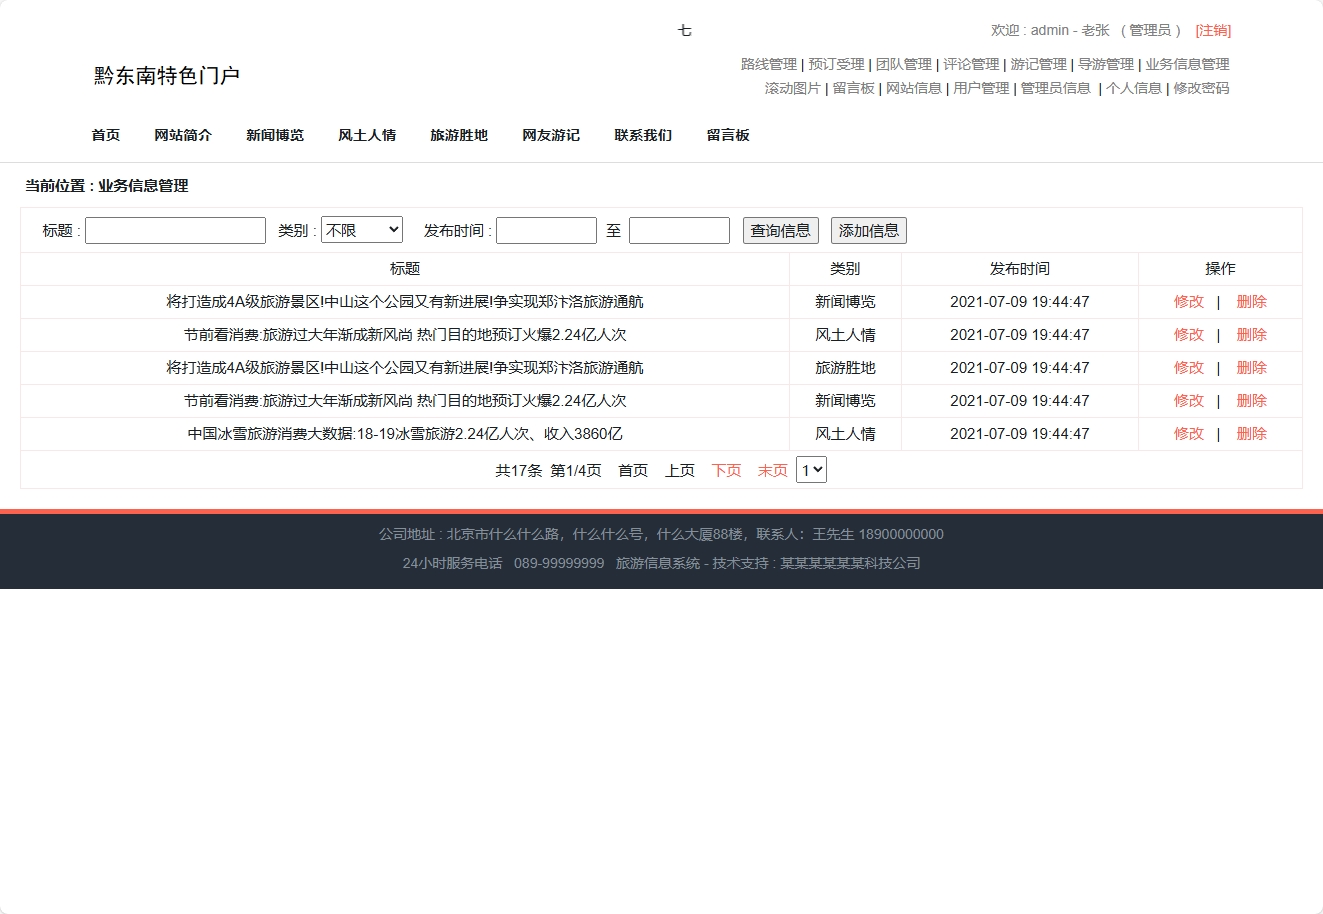
Task: Click the end date field after 至
Action: [x=679, y=231]
